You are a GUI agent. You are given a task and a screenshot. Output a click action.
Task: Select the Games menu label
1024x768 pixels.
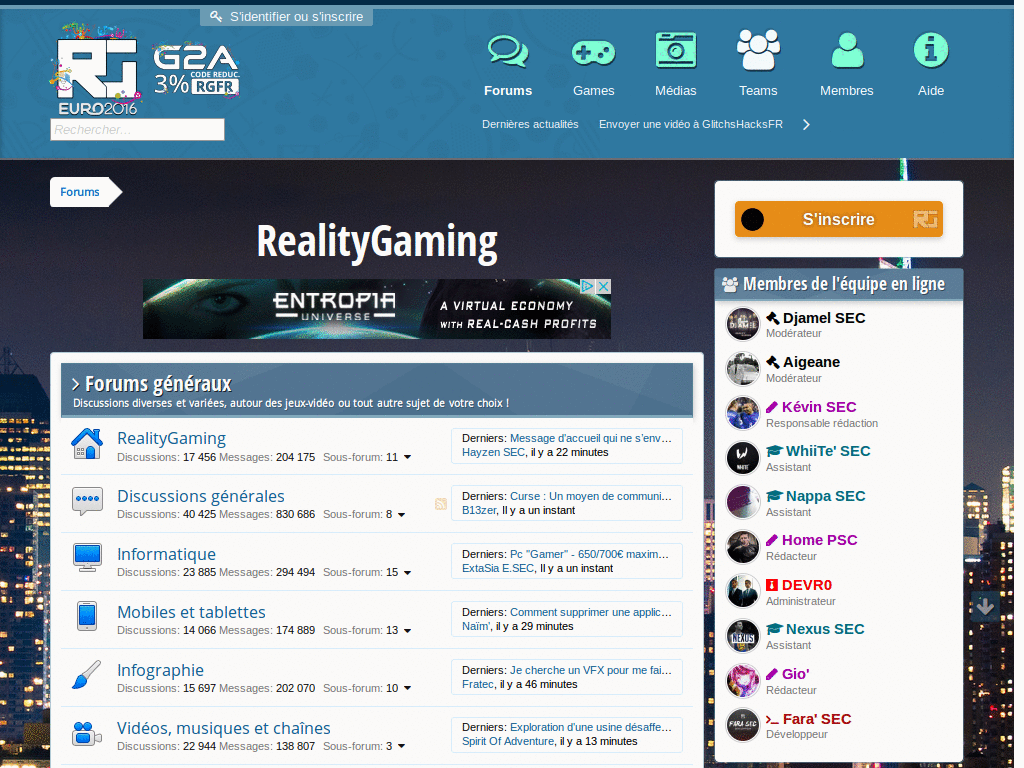594,91
